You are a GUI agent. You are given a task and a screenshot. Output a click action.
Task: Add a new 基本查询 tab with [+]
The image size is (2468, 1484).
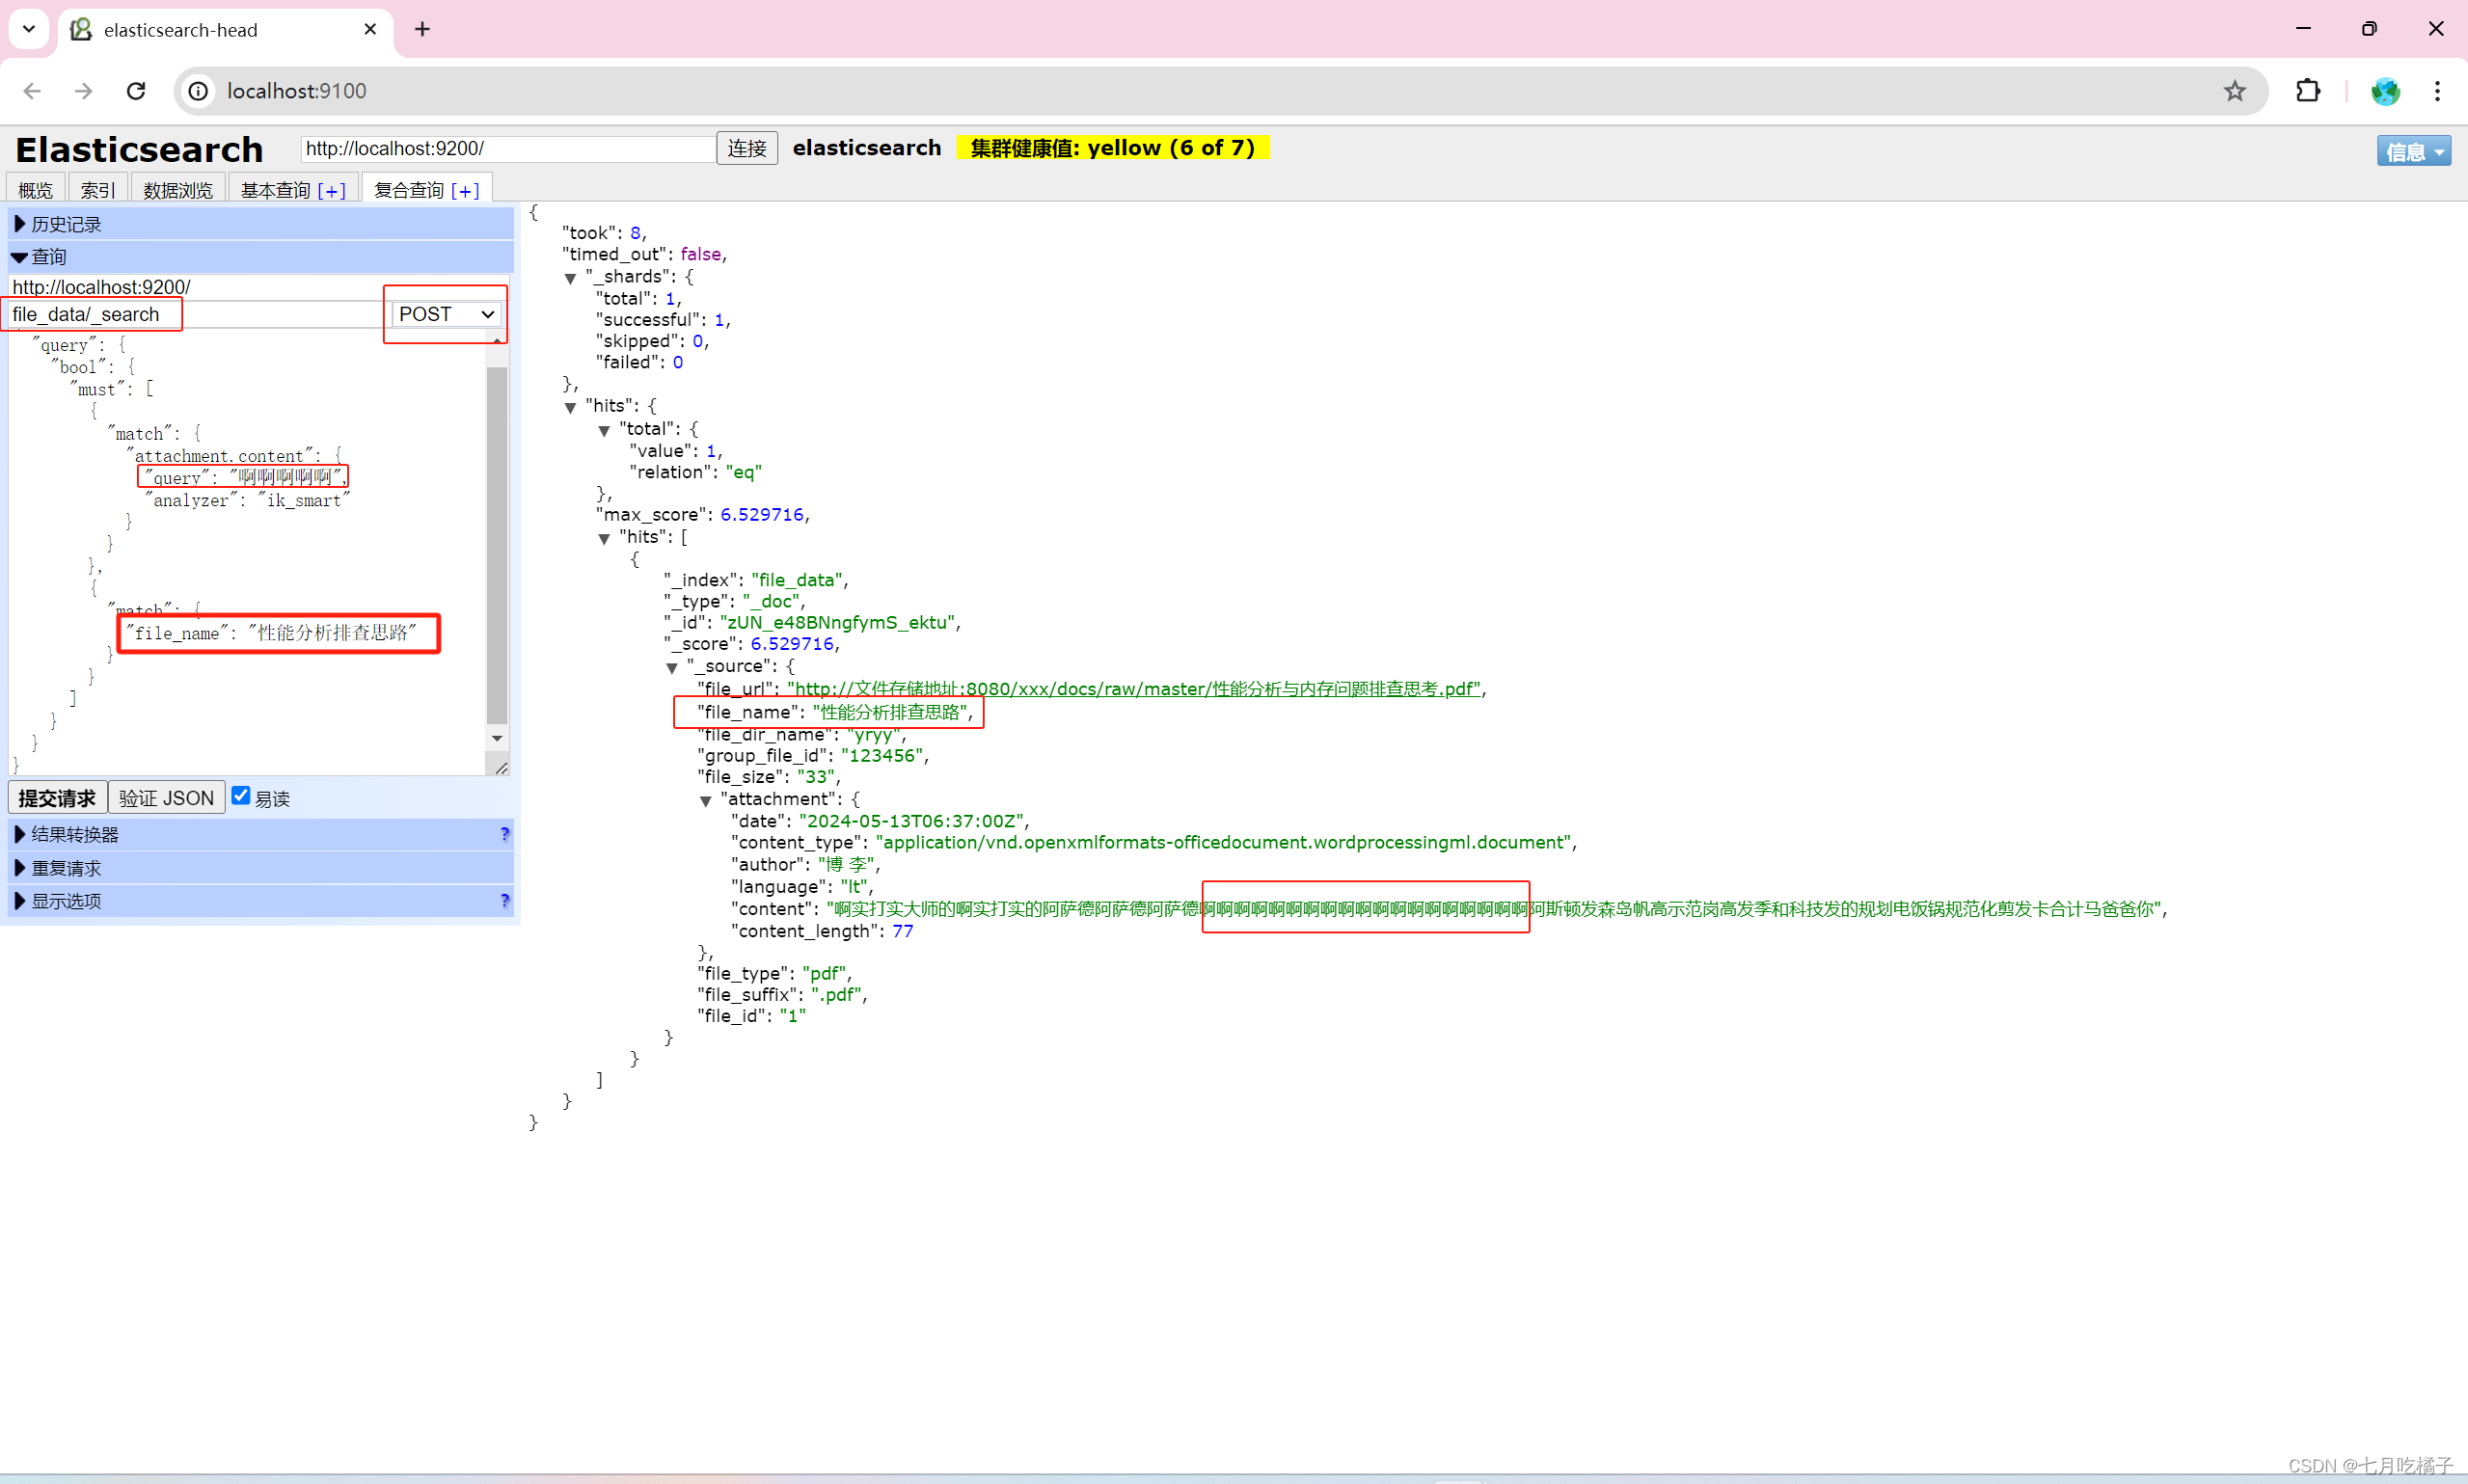coord(332,190)
